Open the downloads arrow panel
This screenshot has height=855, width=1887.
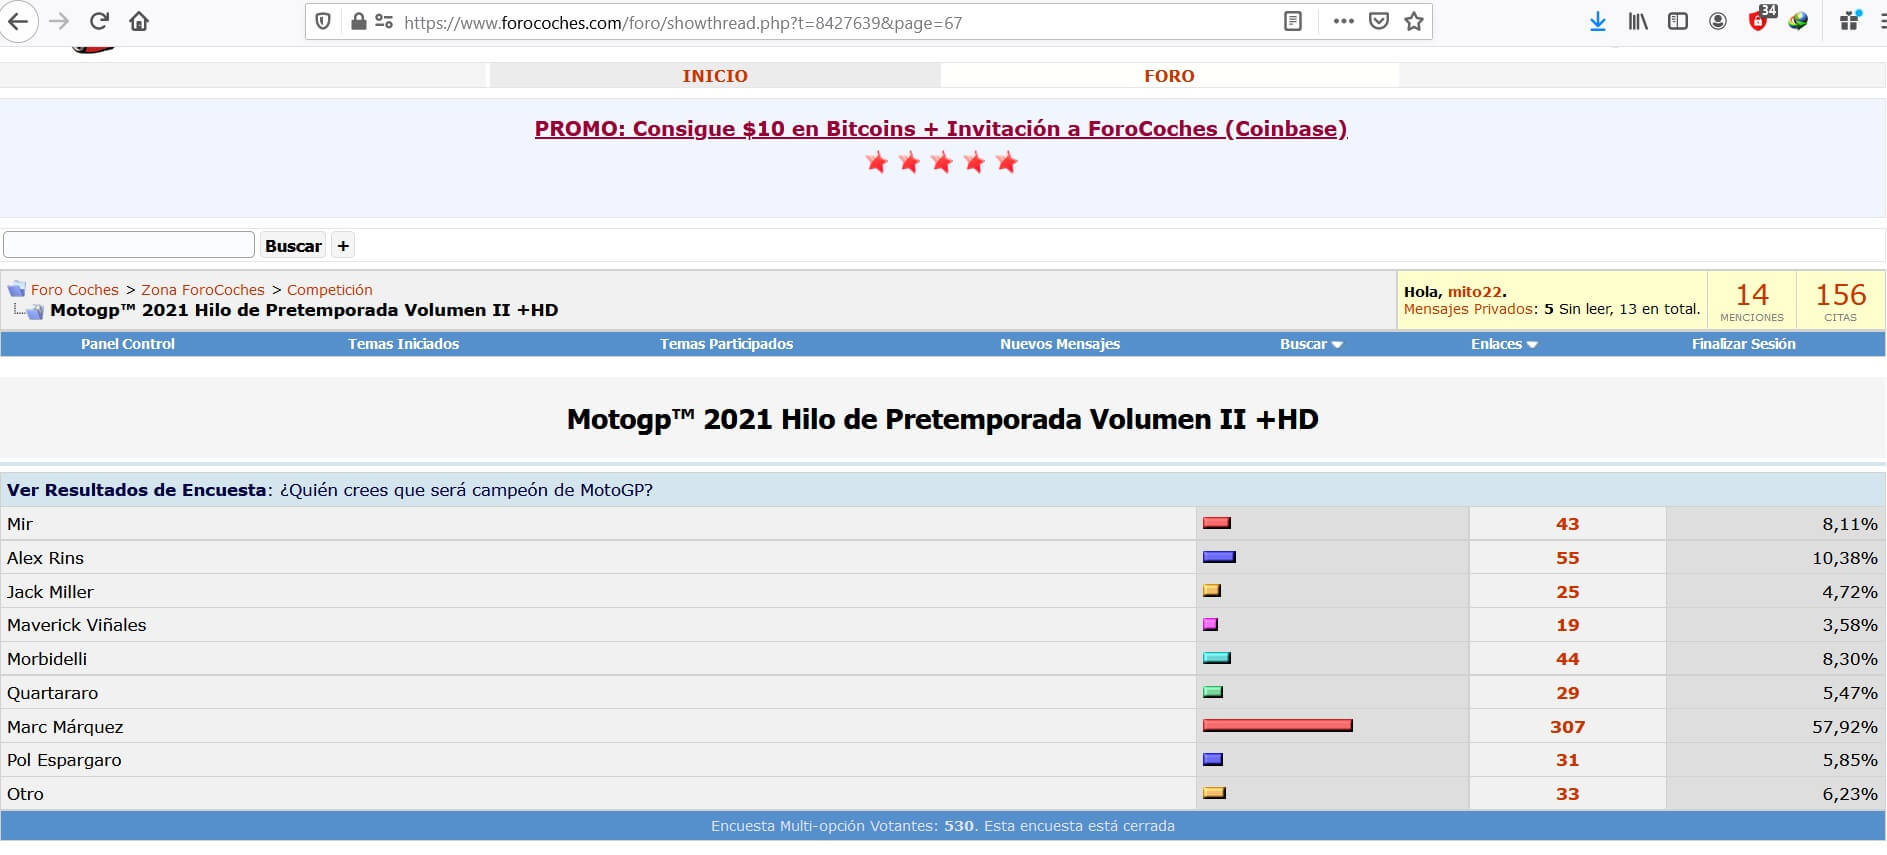[x=1598, y=21]
